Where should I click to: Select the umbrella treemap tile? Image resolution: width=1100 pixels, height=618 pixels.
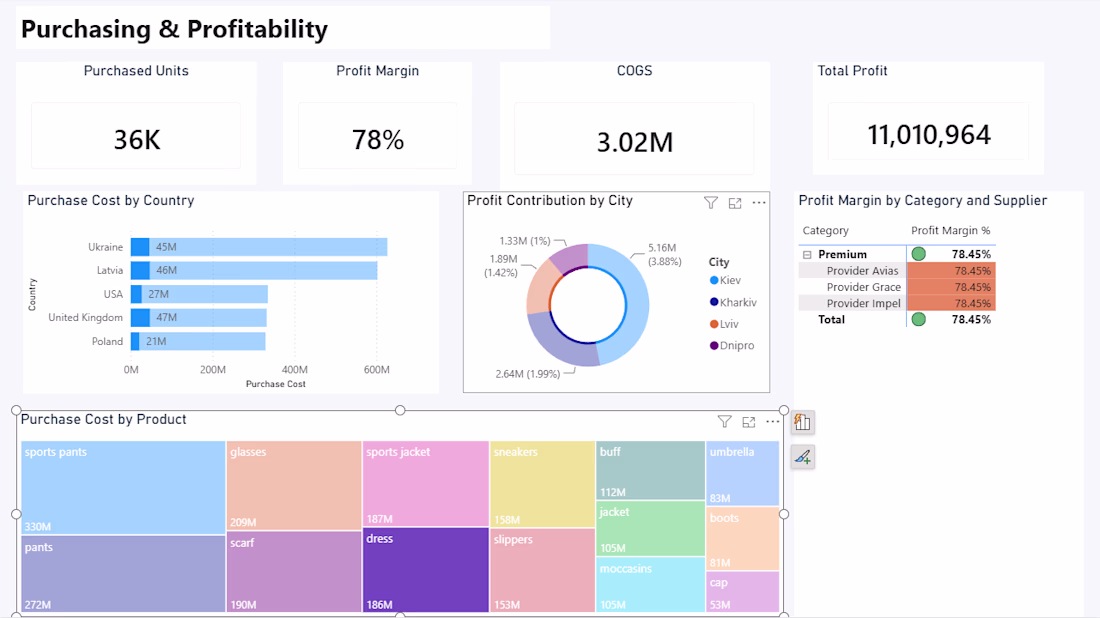[743, 473]
